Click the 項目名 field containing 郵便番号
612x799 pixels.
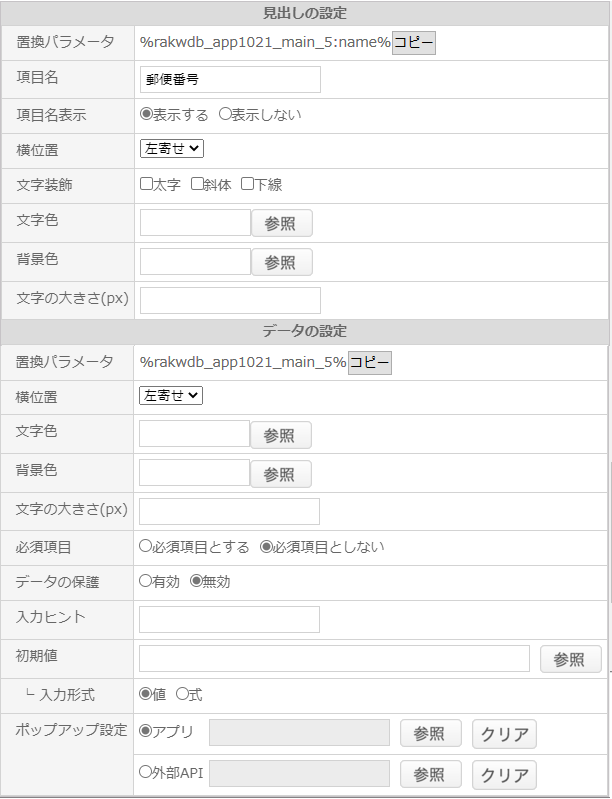230,79
